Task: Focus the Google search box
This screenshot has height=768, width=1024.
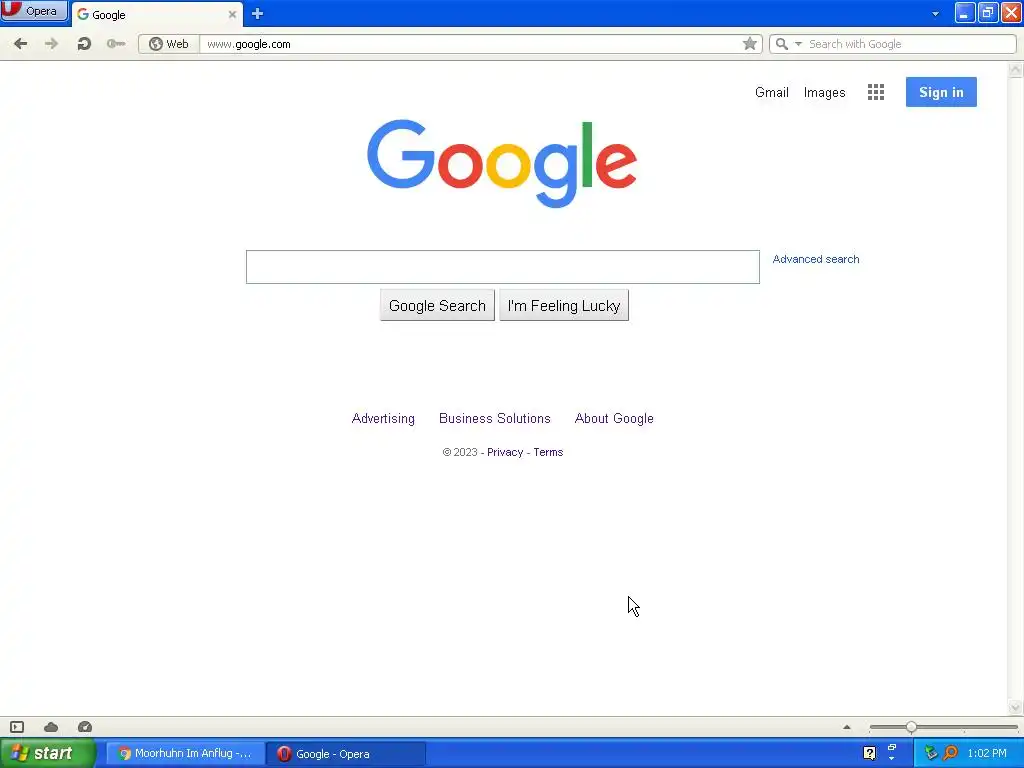Action: tap(502, 266)
